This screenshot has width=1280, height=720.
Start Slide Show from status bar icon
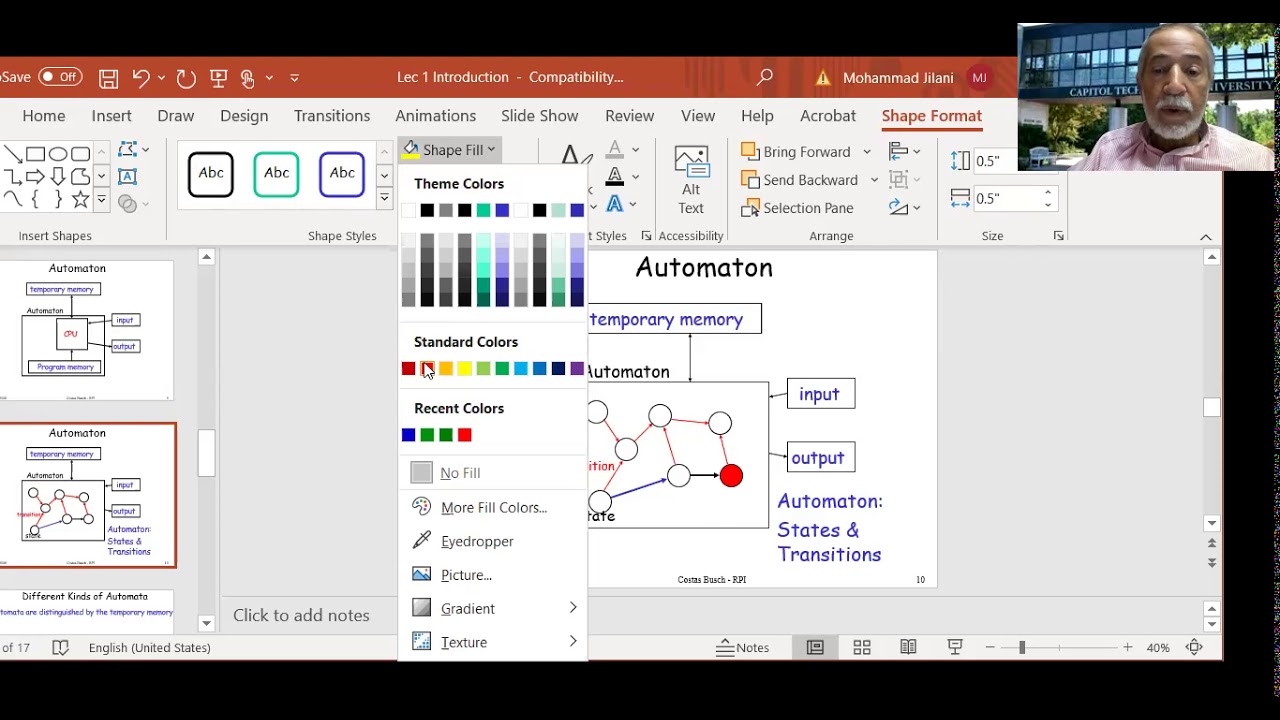(x=955, y=647)
